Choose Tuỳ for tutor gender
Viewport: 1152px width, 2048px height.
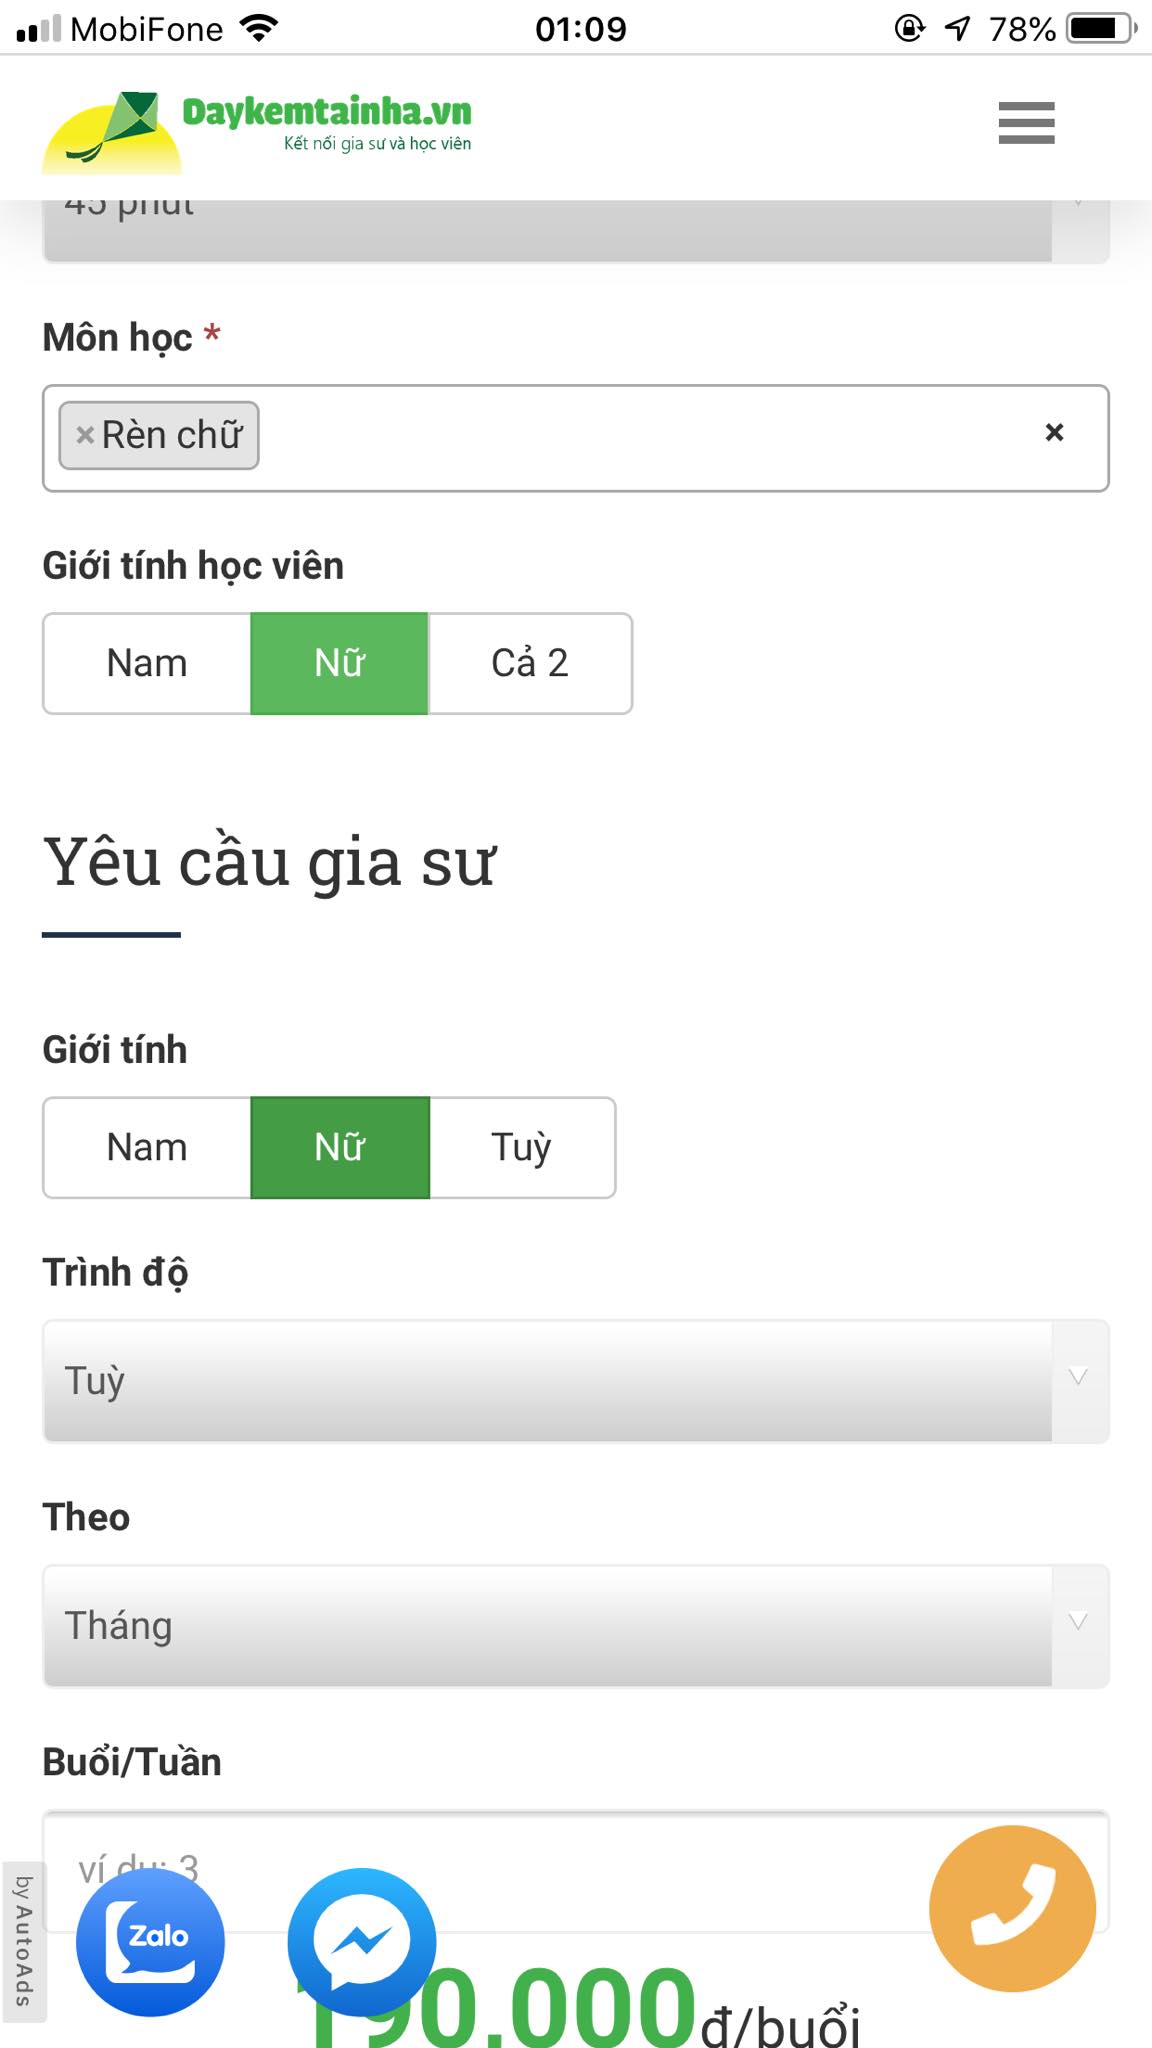521,1148
